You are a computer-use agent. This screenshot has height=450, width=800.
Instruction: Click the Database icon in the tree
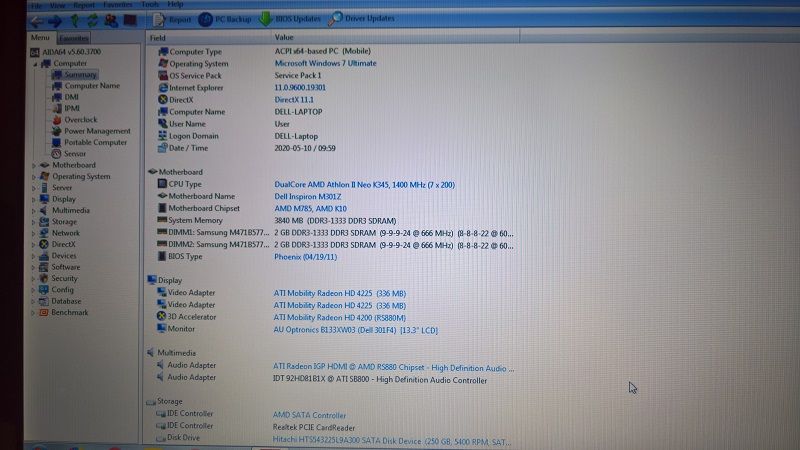(x=44, y=301)
